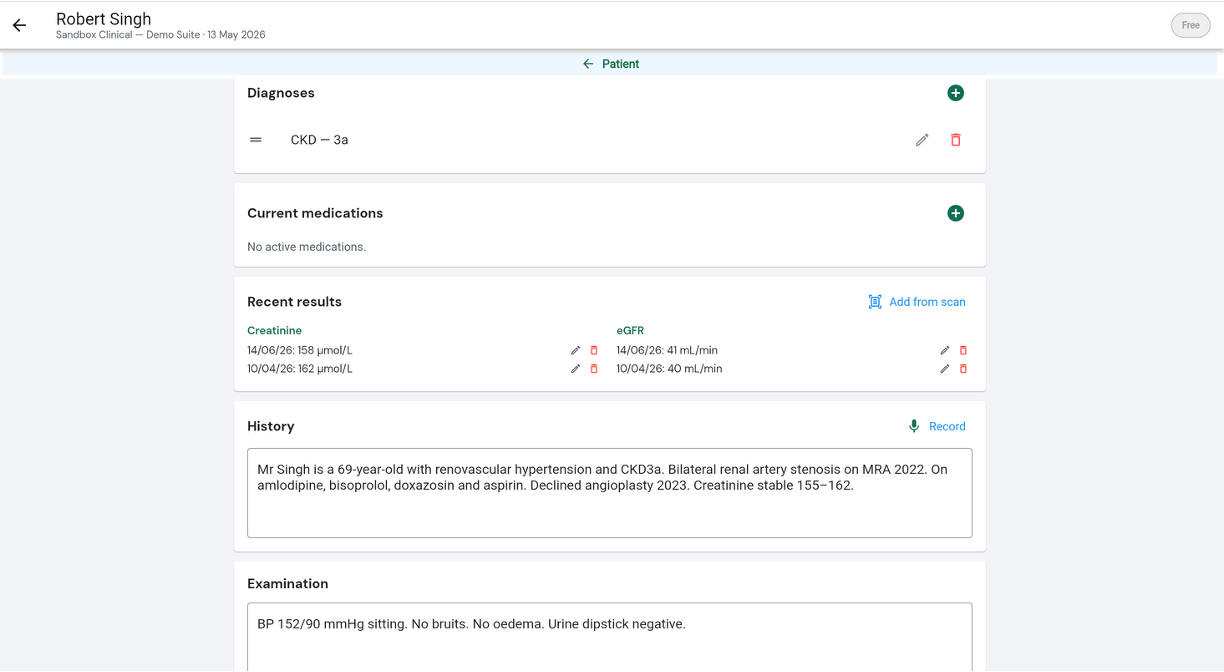Return to Patient via the banner link
This screenshot has width=1224, height=672.
(611, 64)
